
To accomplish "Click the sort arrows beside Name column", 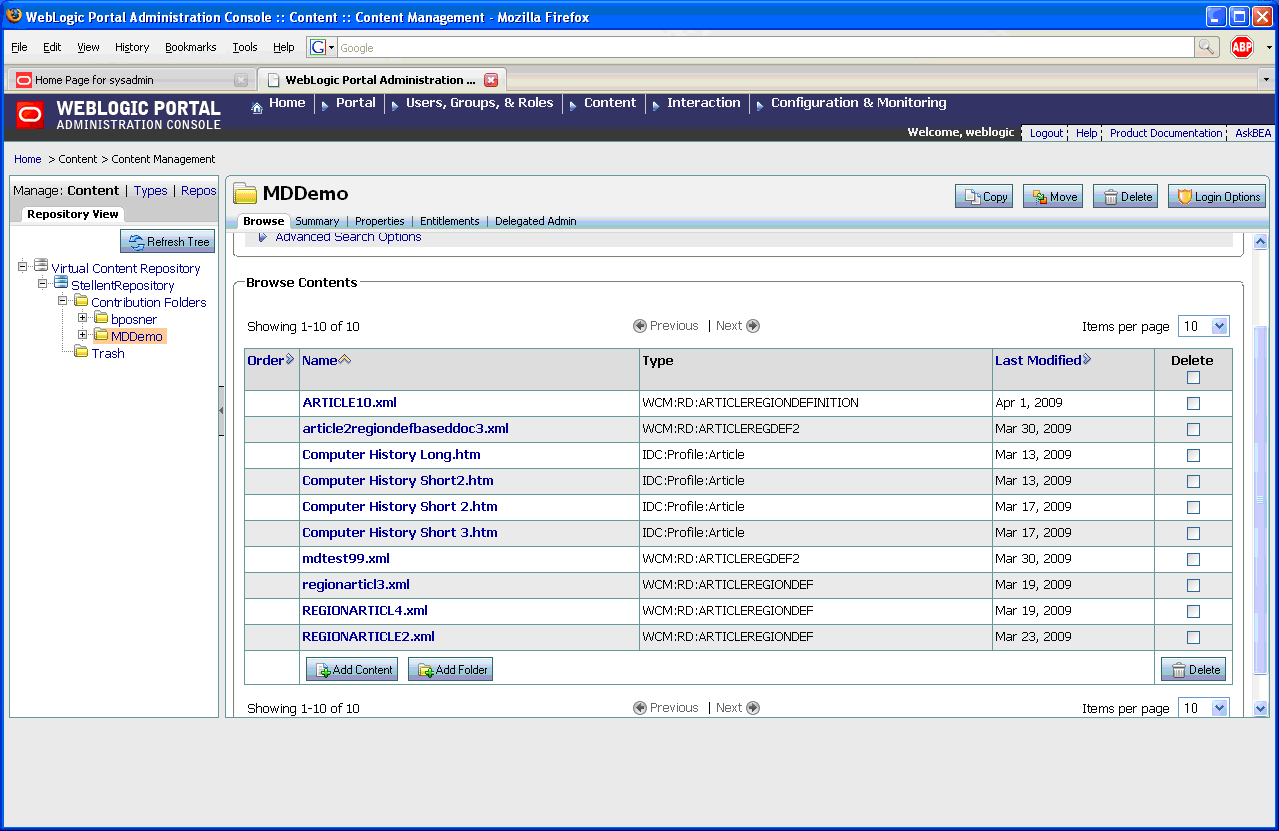I will pyautogui.click(x=345, y=360).
